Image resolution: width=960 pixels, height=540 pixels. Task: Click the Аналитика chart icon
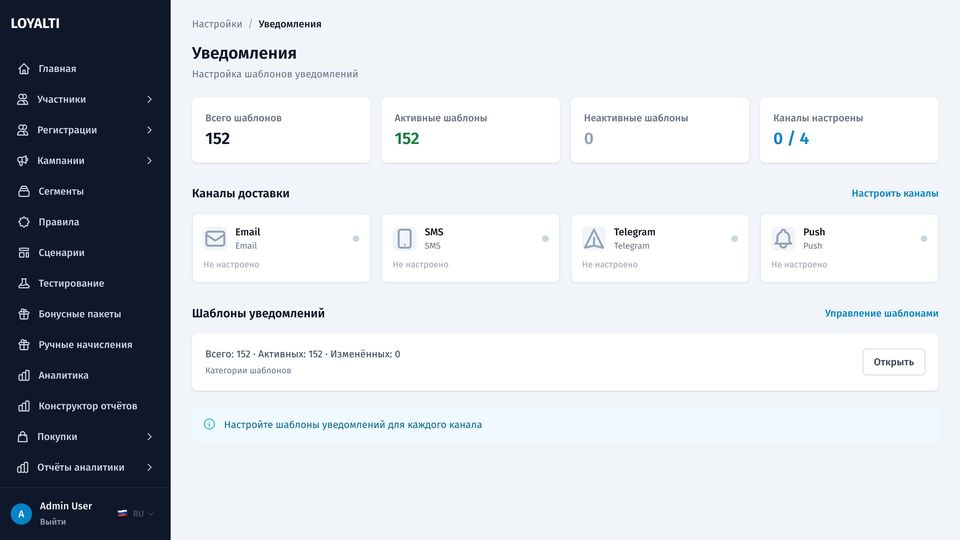tap(24, 375)
